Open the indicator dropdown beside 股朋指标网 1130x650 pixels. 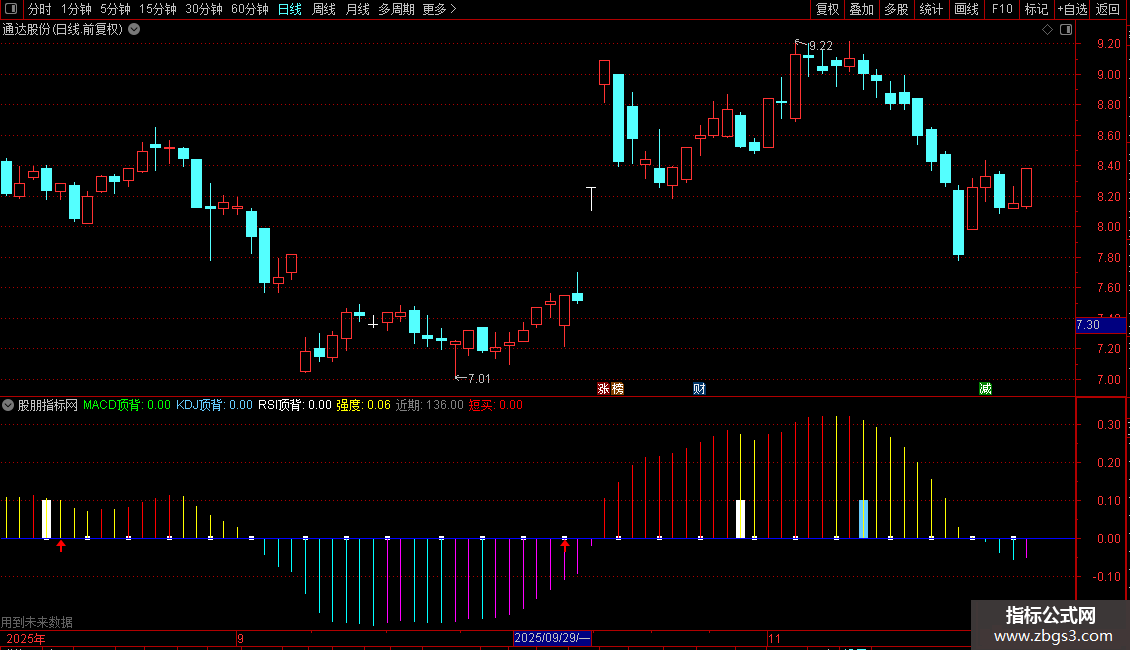pyautogui.click(x=8, y=405)
